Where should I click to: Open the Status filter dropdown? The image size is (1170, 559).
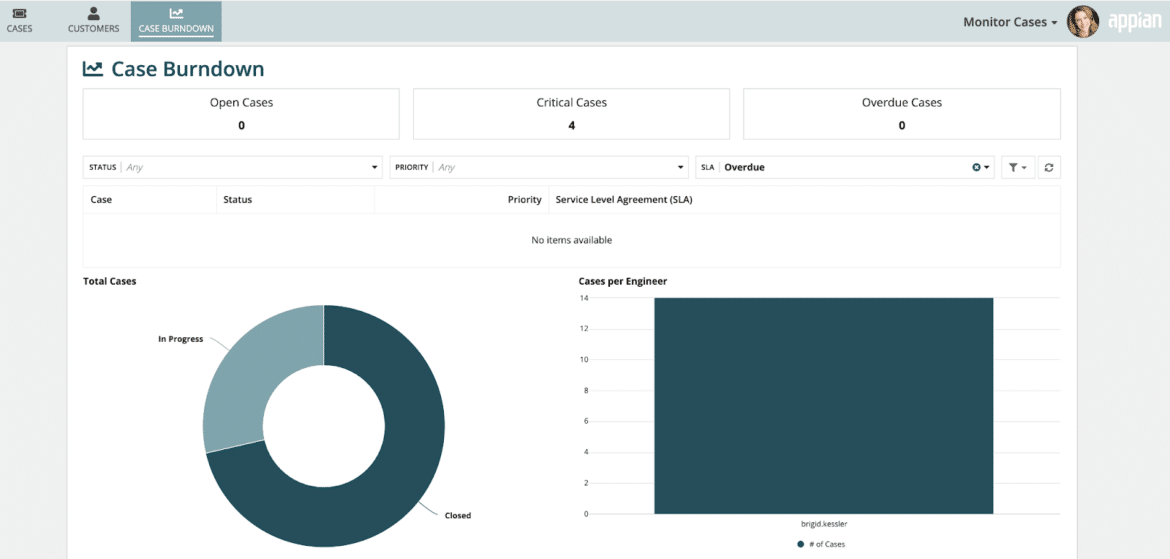[x=234, y=167]
